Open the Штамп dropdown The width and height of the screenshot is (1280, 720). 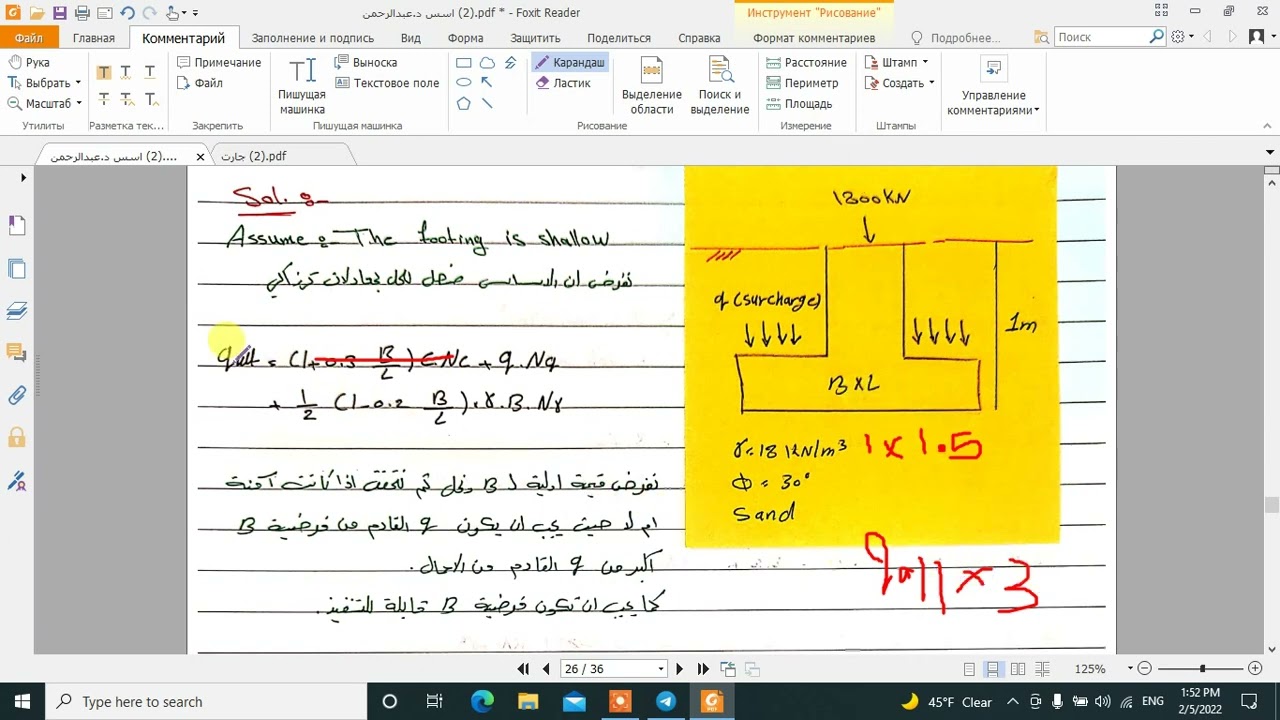[897, 62]
